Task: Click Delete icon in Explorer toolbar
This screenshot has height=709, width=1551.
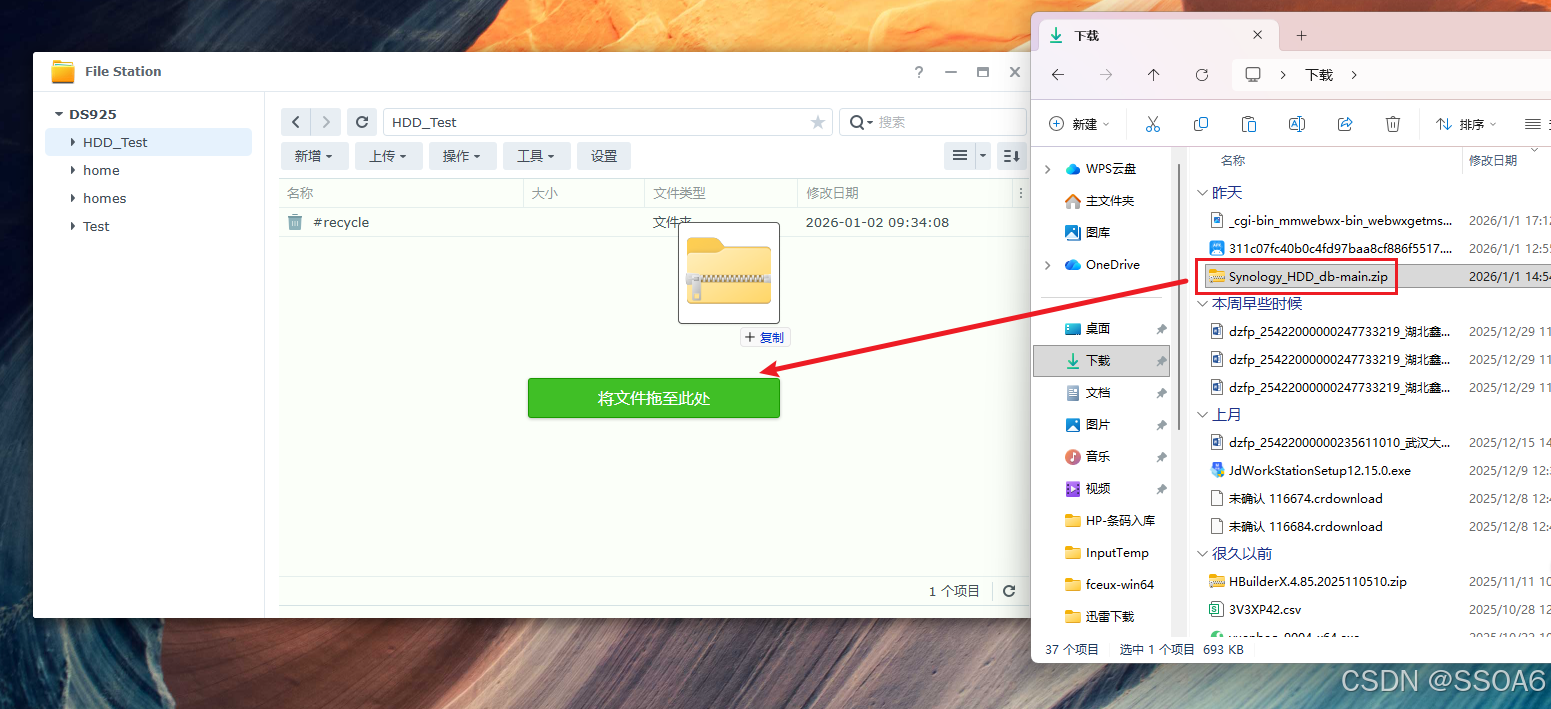Action: [x=1393, y=124]
